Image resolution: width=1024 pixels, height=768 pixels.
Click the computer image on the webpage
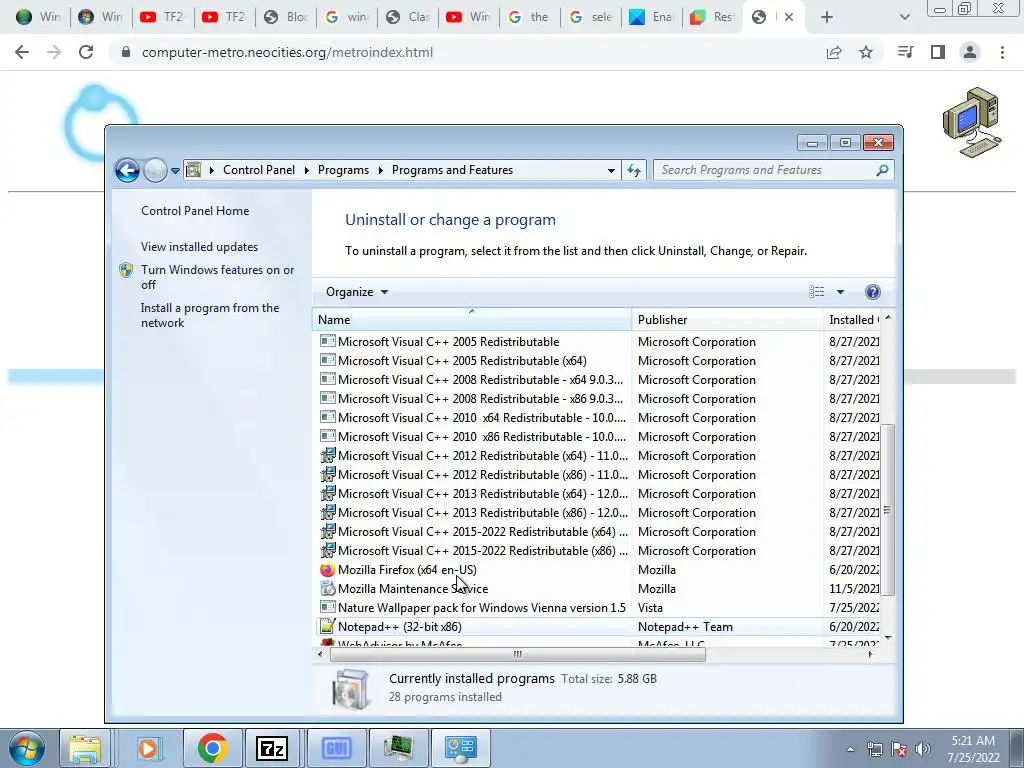971,122
